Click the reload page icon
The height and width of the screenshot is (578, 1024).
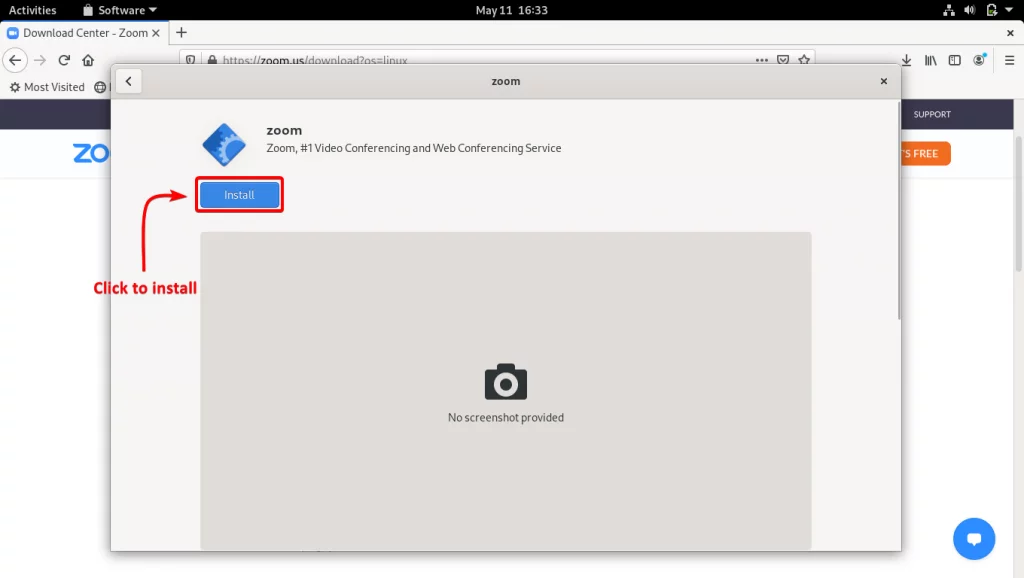point(63,60)
